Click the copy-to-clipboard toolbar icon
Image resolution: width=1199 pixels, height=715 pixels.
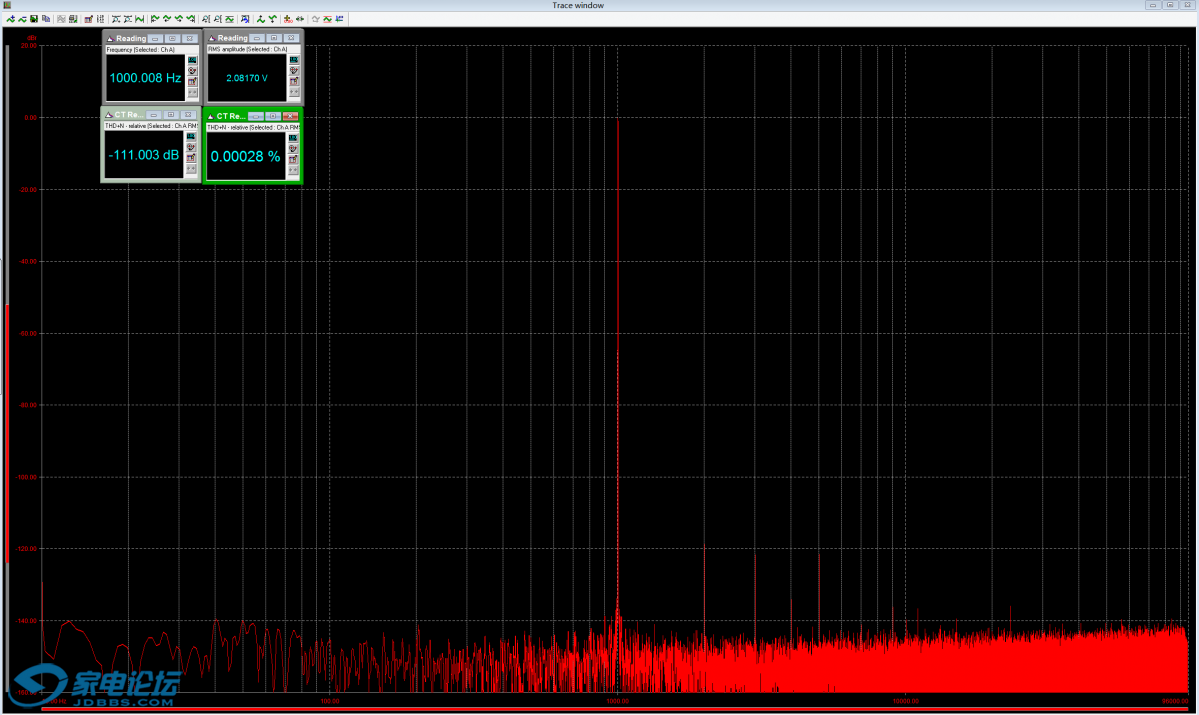[x=45, y=18]
